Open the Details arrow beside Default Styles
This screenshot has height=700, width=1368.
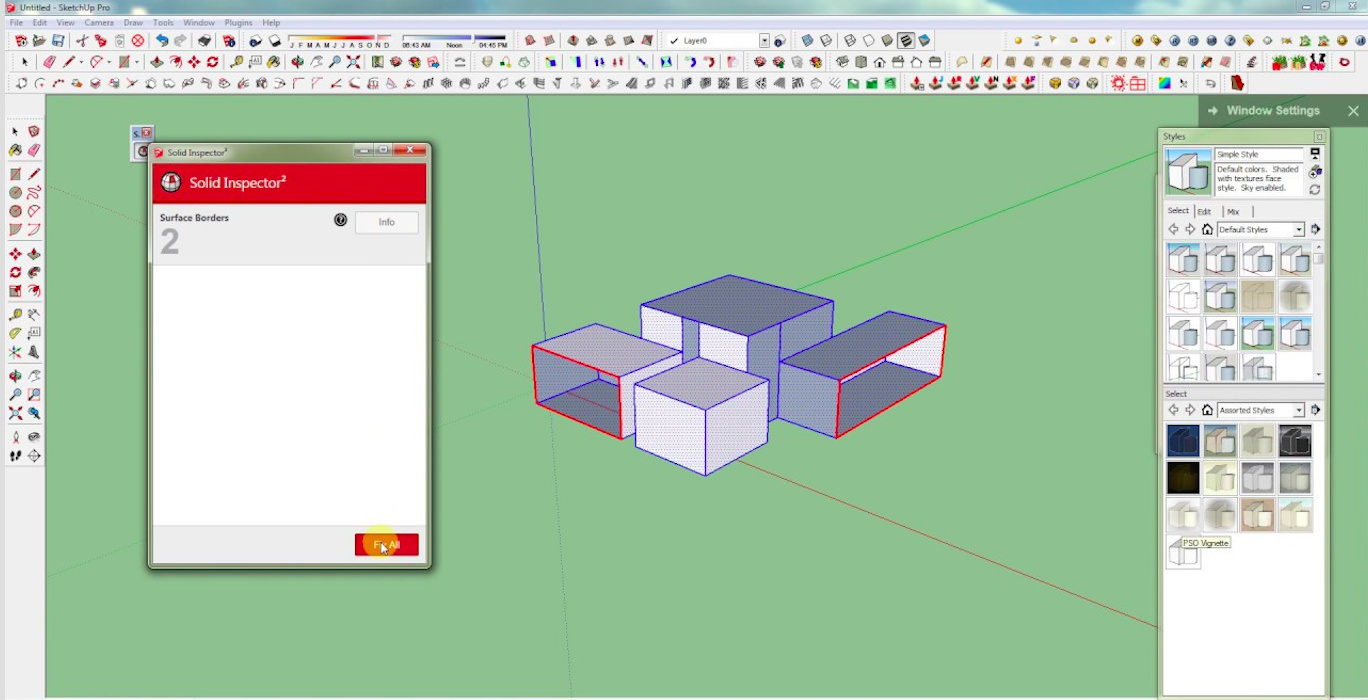[1315, 229]
